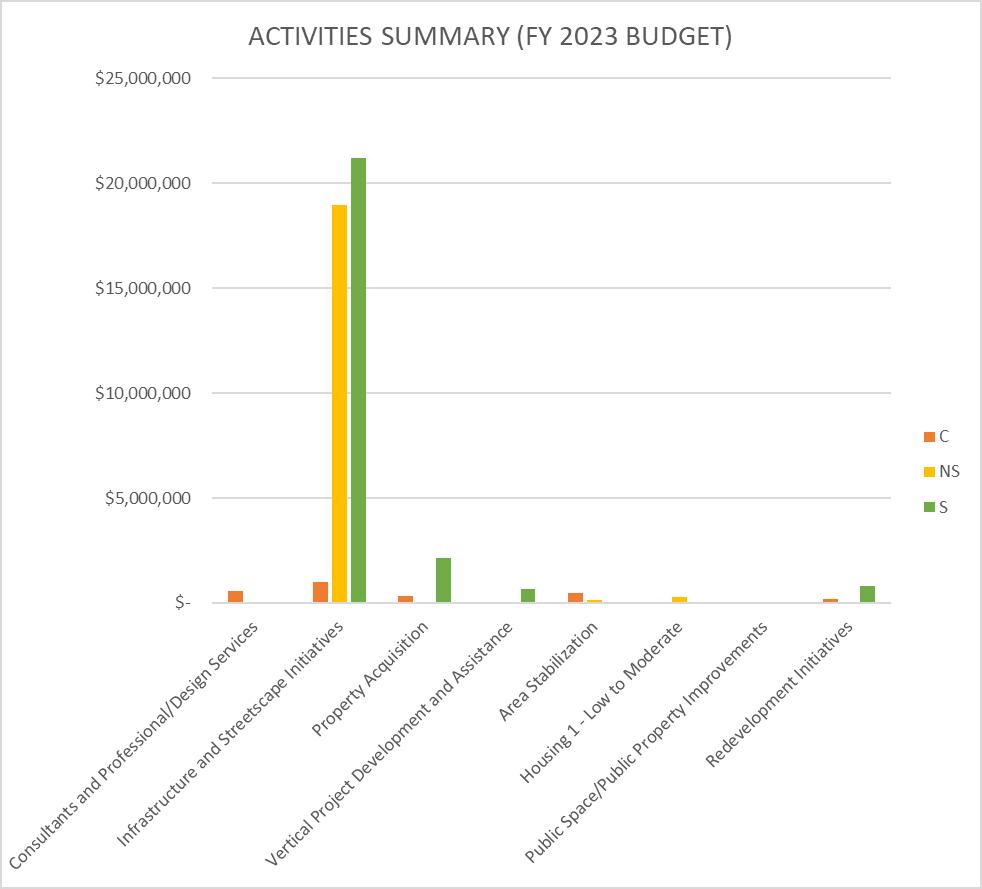Screen dimensions: 982x889
Task: Click the green Property Acquisition bar
Action: pos(443,580)
